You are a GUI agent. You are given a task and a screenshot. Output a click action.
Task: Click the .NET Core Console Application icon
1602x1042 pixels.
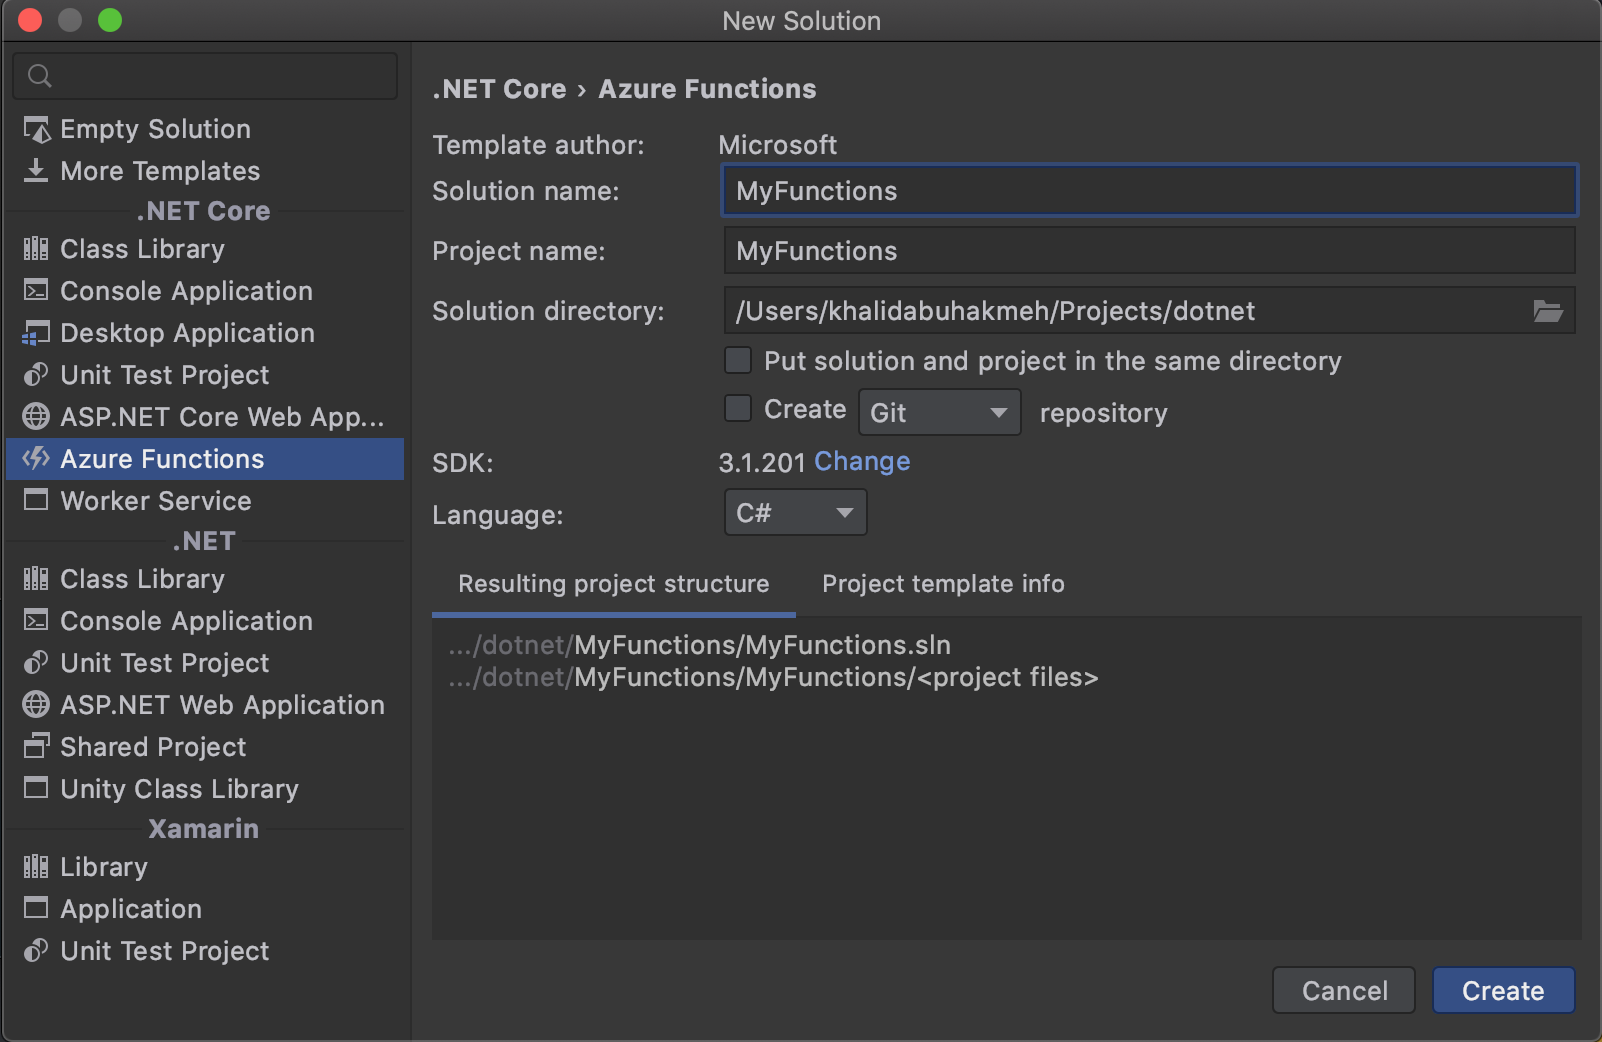click(36, 291)
